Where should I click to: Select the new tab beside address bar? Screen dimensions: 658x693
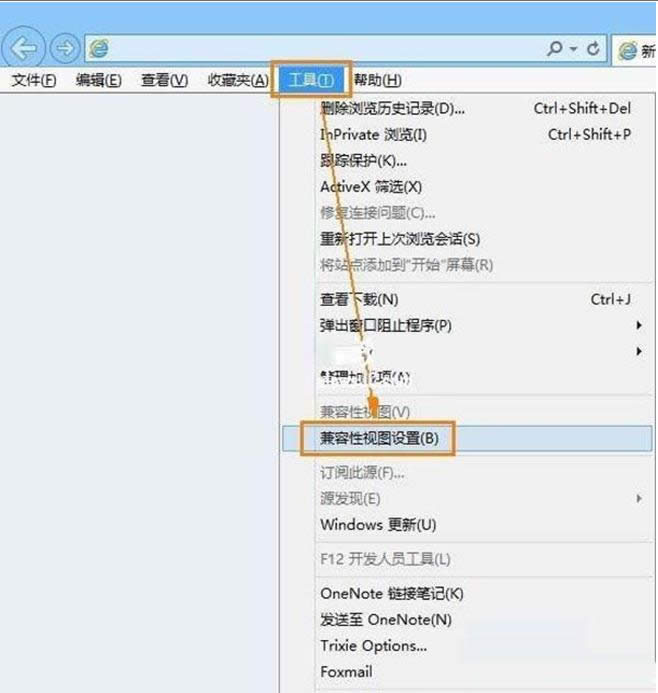(x=635, y=51)
